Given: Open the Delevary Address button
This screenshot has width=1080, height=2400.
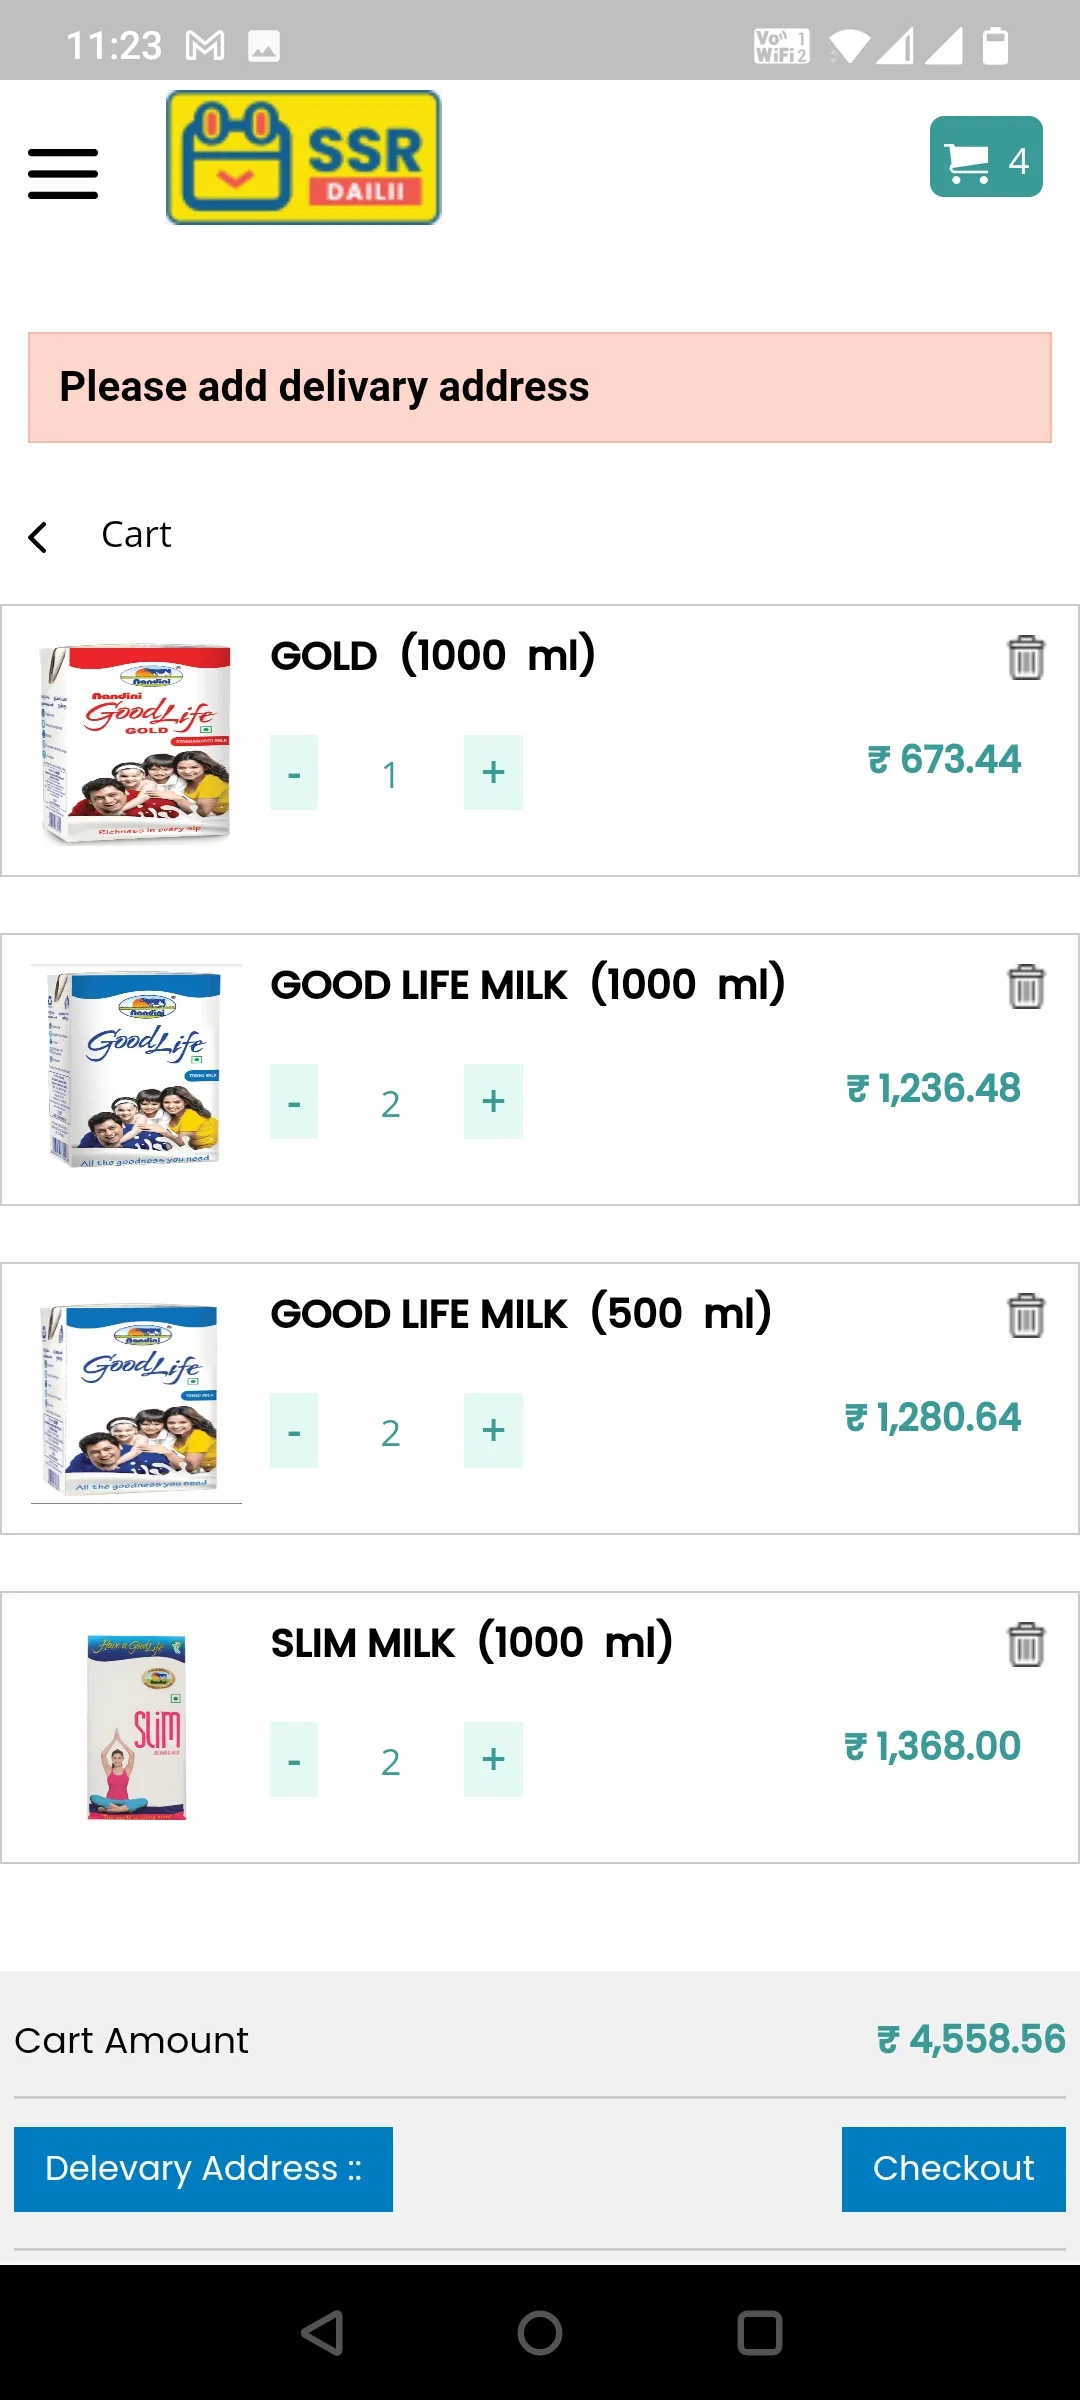Looking at the screenshot, I should point(203,2169).
